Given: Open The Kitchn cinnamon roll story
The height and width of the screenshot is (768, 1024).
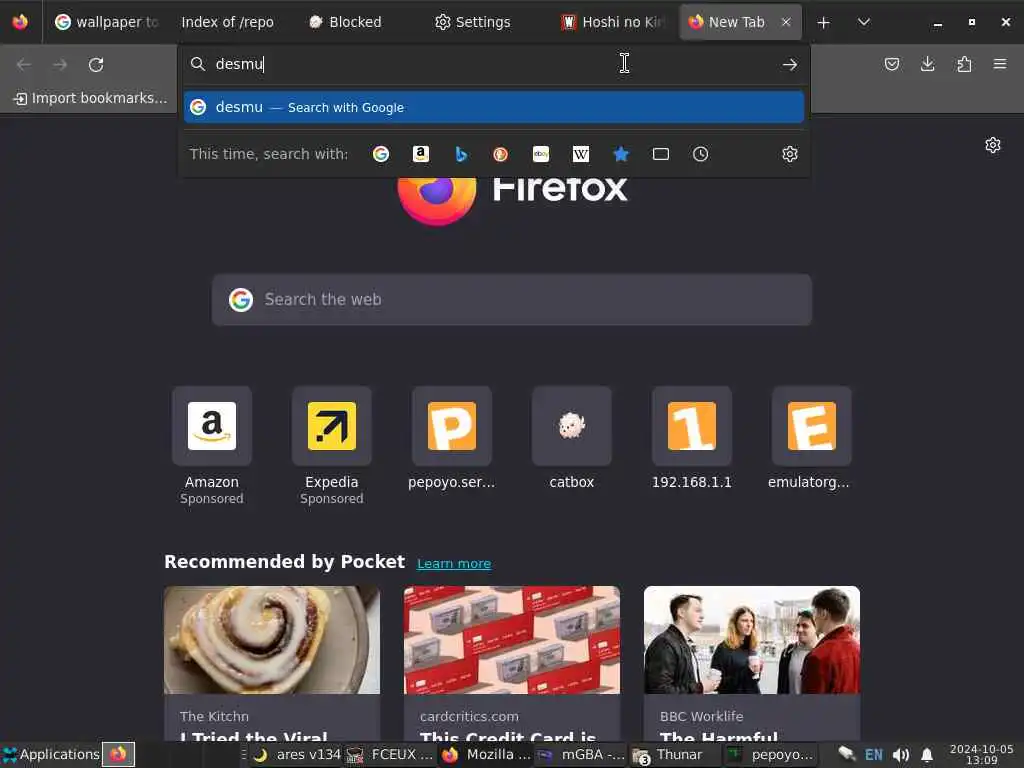Looking at the screenshot, I should [272, 664].
